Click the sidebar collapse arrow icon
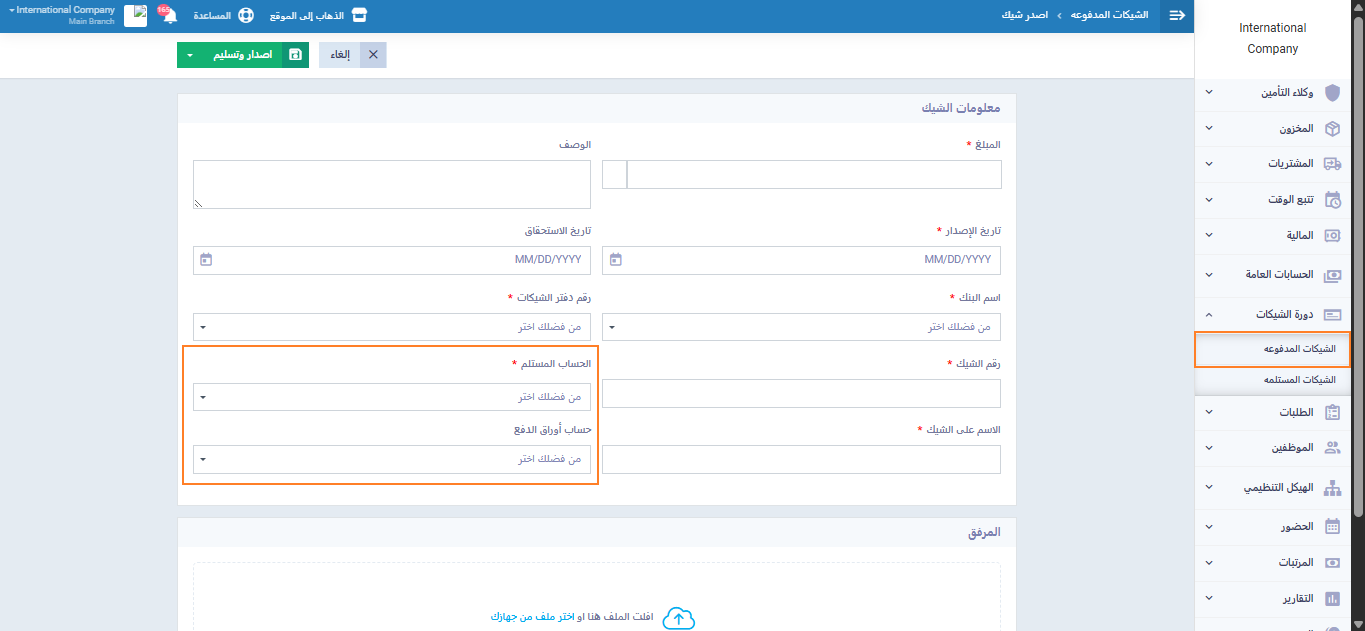 point(1177,16)
